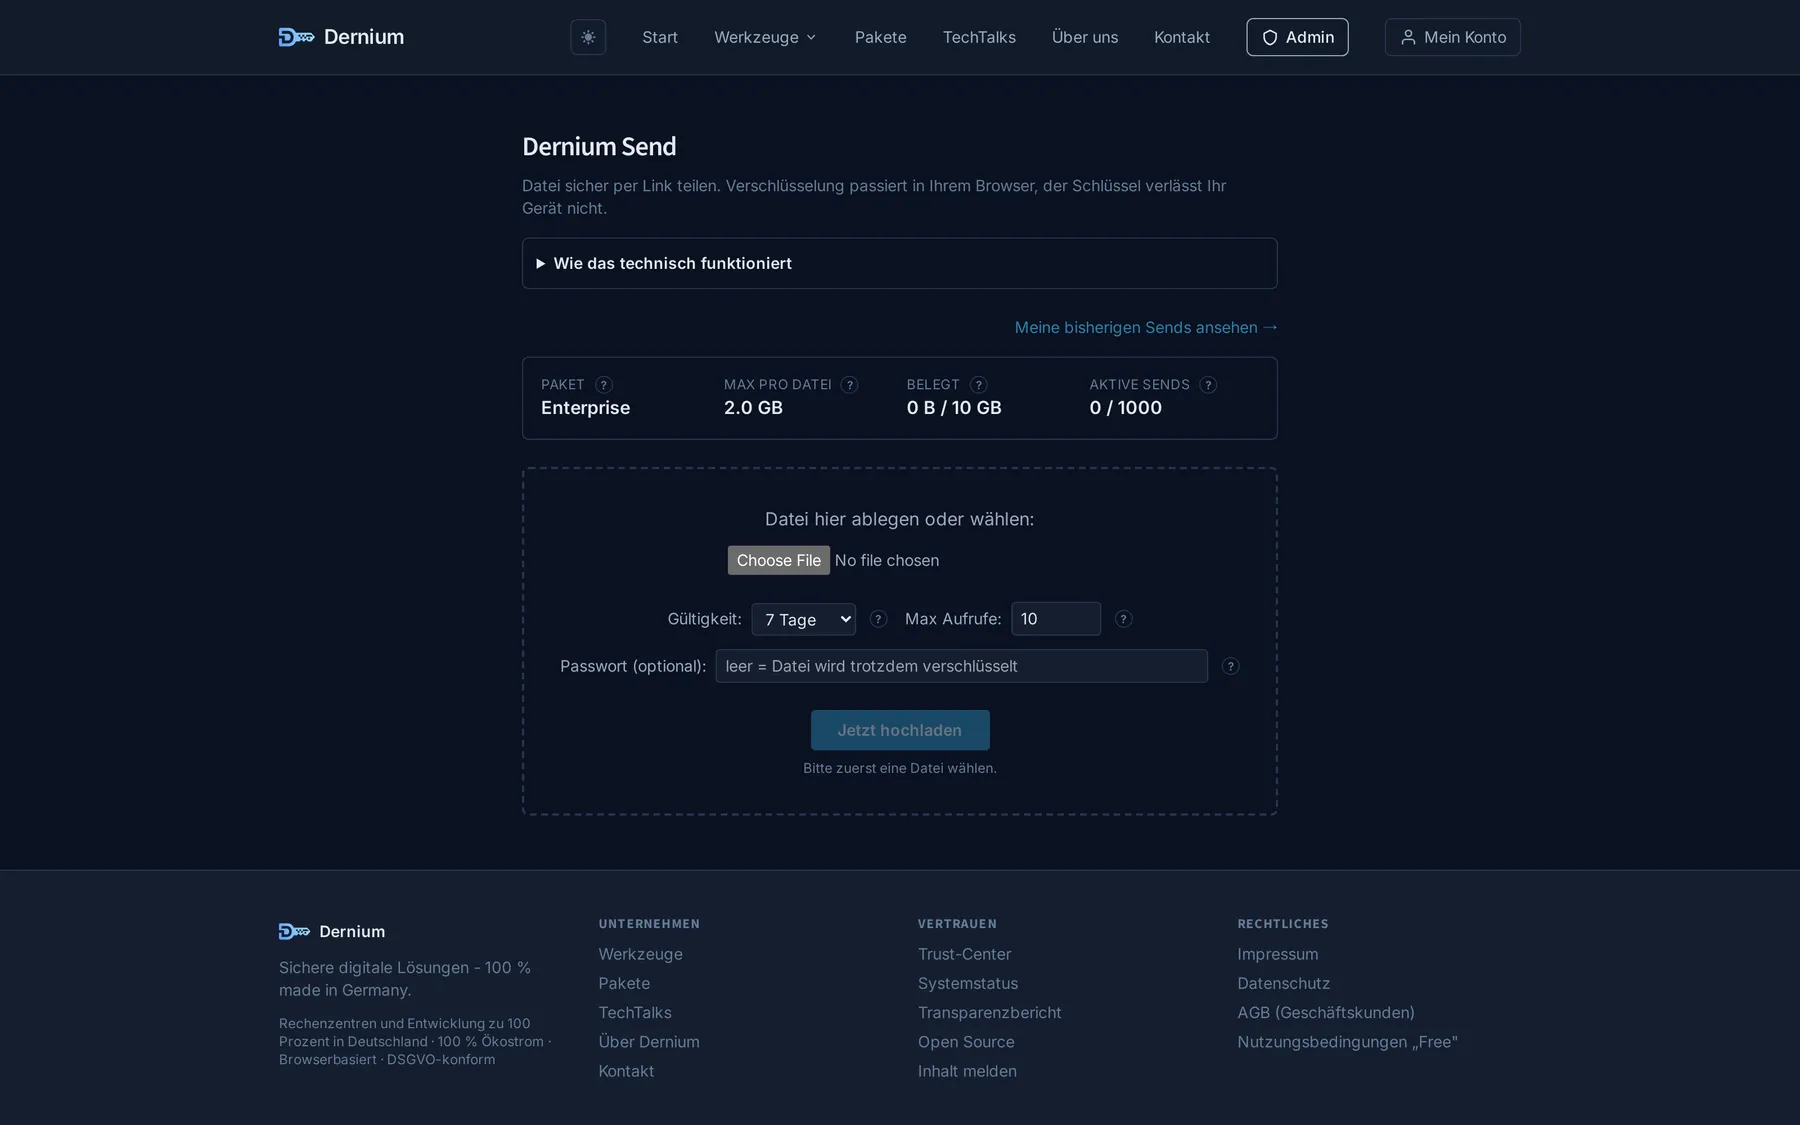Open the Start navigation item
The image size is (1800, 1125).
[x=660, y=37]
